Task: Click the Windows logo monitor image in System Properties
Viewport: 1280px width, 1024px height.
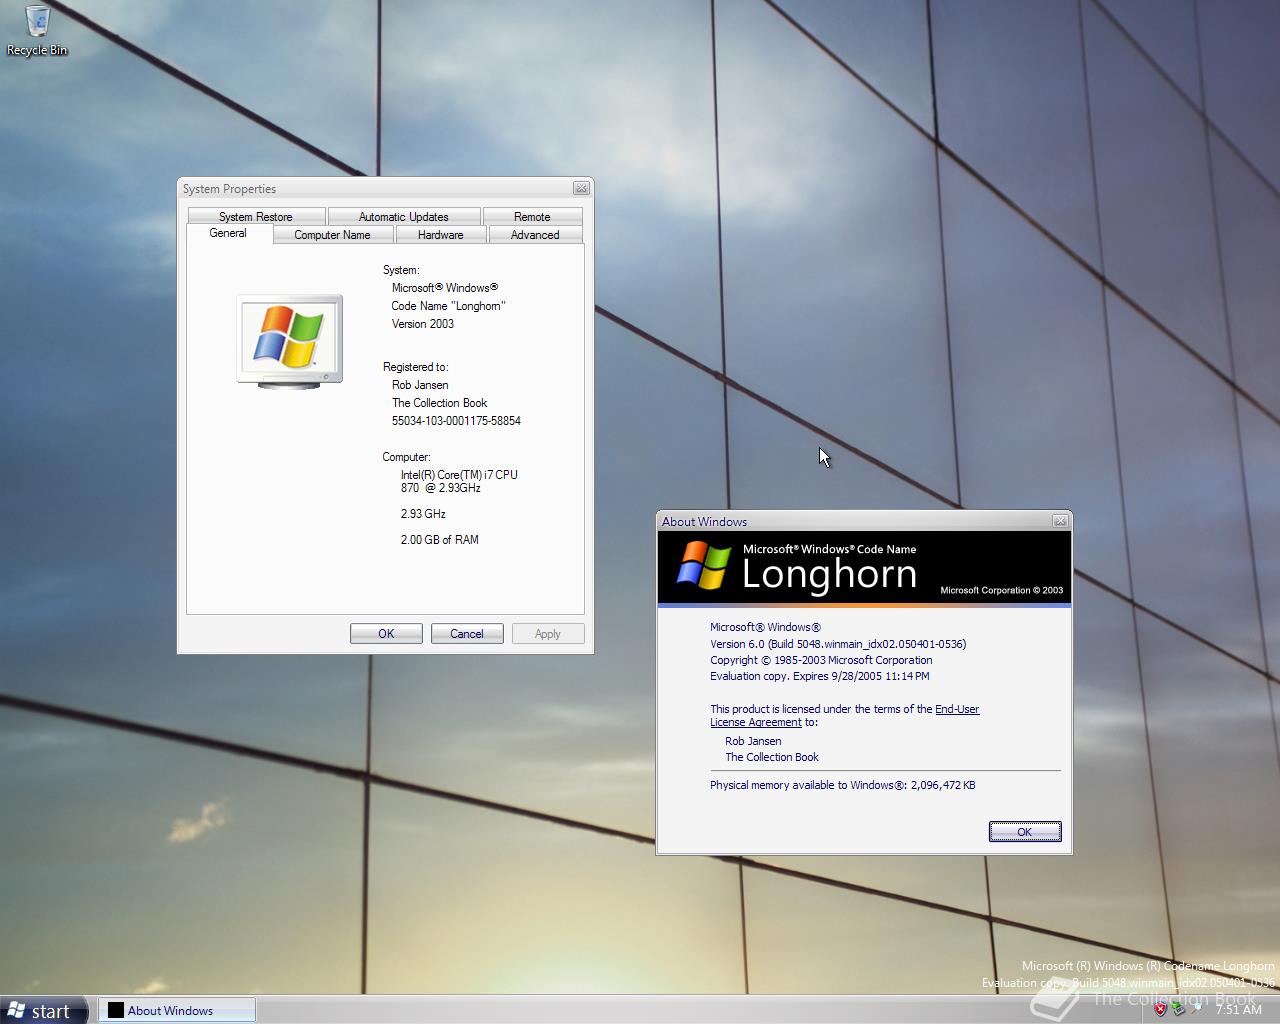Action: (289, 341)
